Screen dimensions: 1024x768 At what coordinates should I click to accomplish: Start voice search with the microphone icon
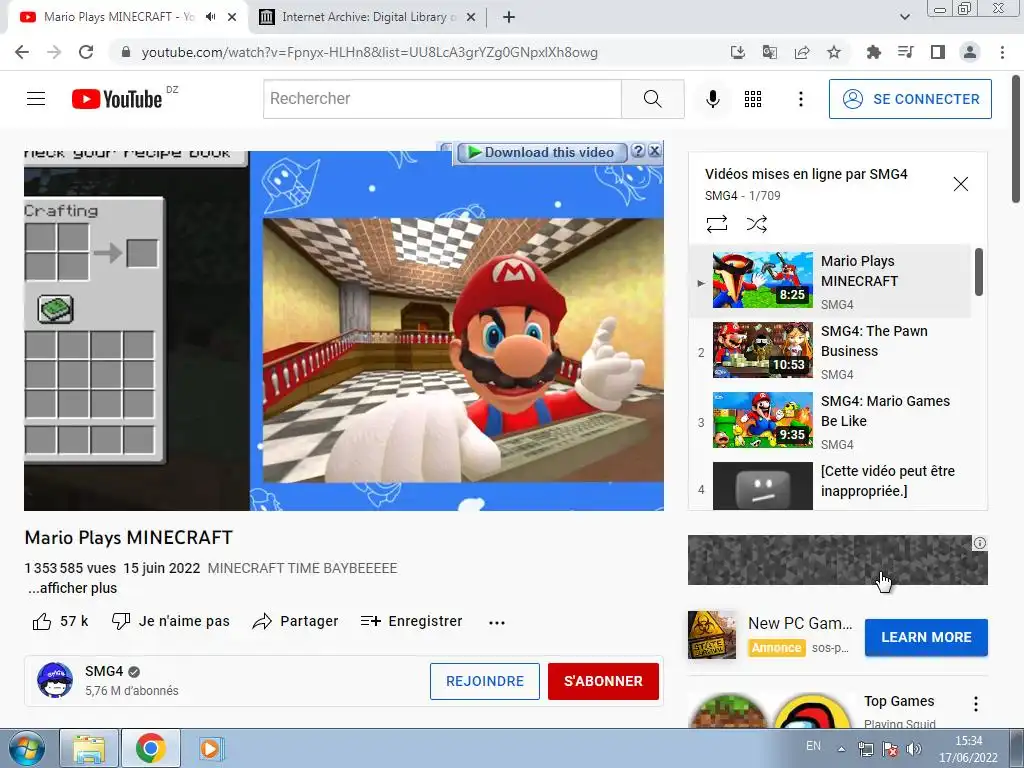point(712,99)
